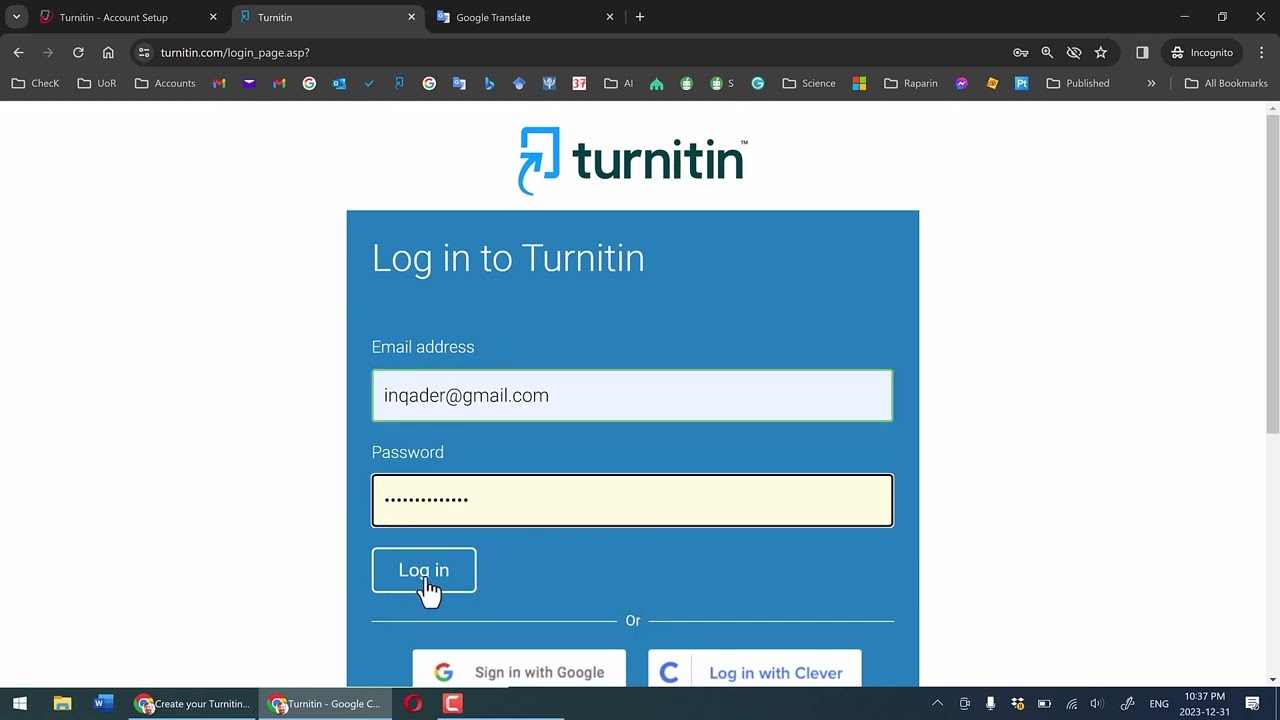Focus the Email address input field
The image size is (1280, 720).
point(632,396)
